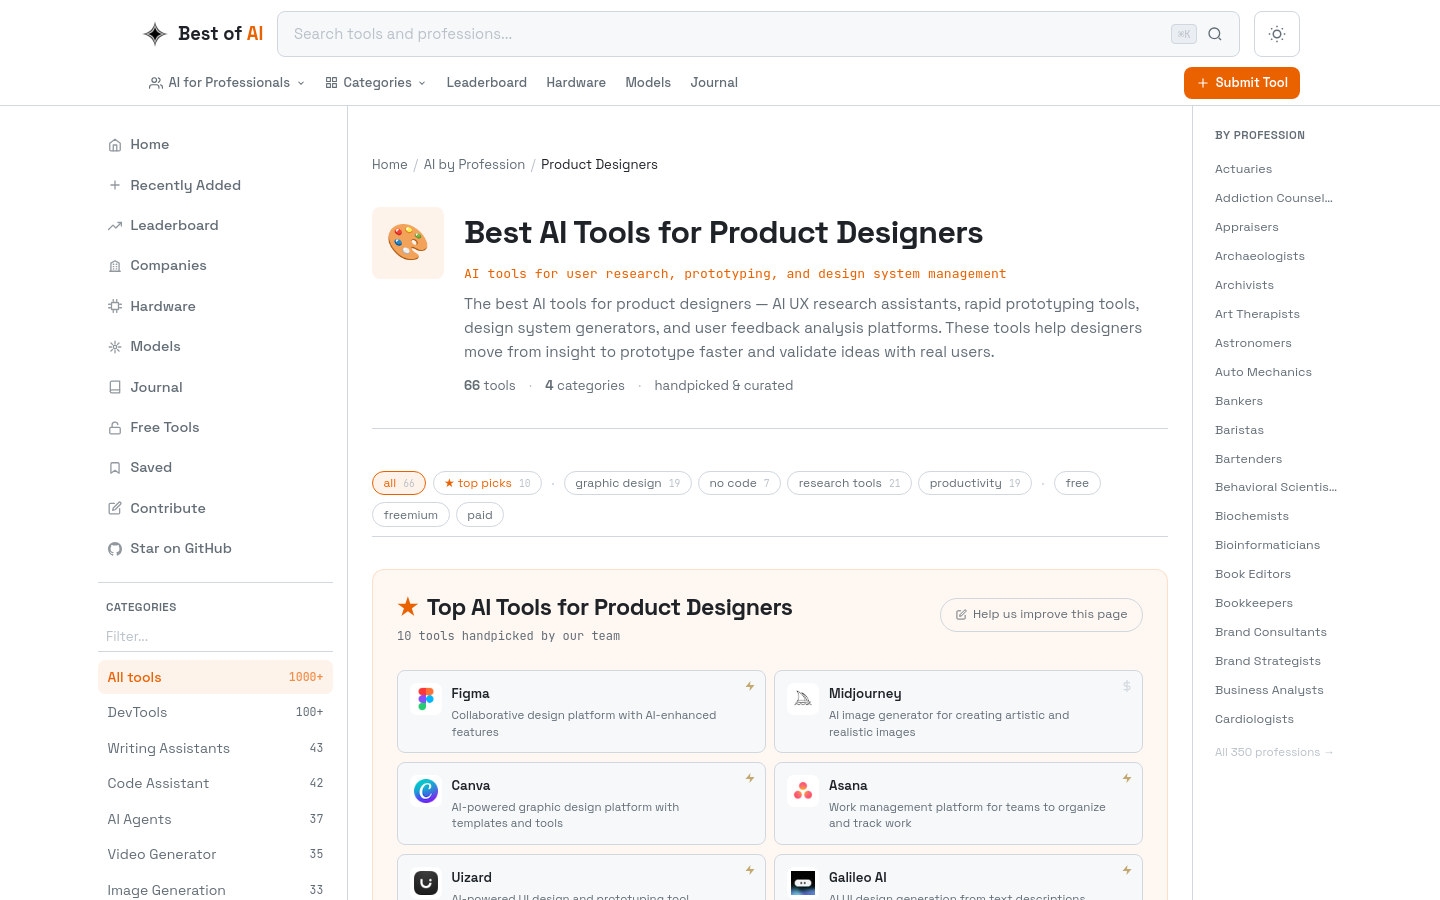
Task: Click the Recently Added plus icon
Action: tap(115, 185)
